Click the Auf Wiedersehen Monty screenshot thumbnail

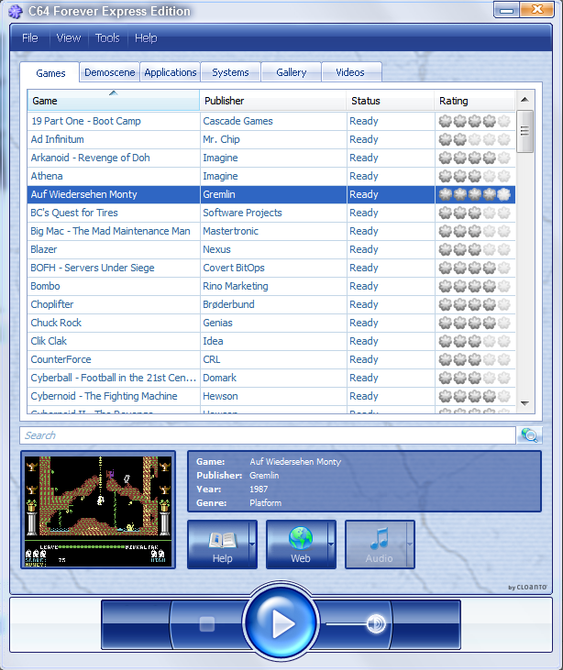coord(98,510)
